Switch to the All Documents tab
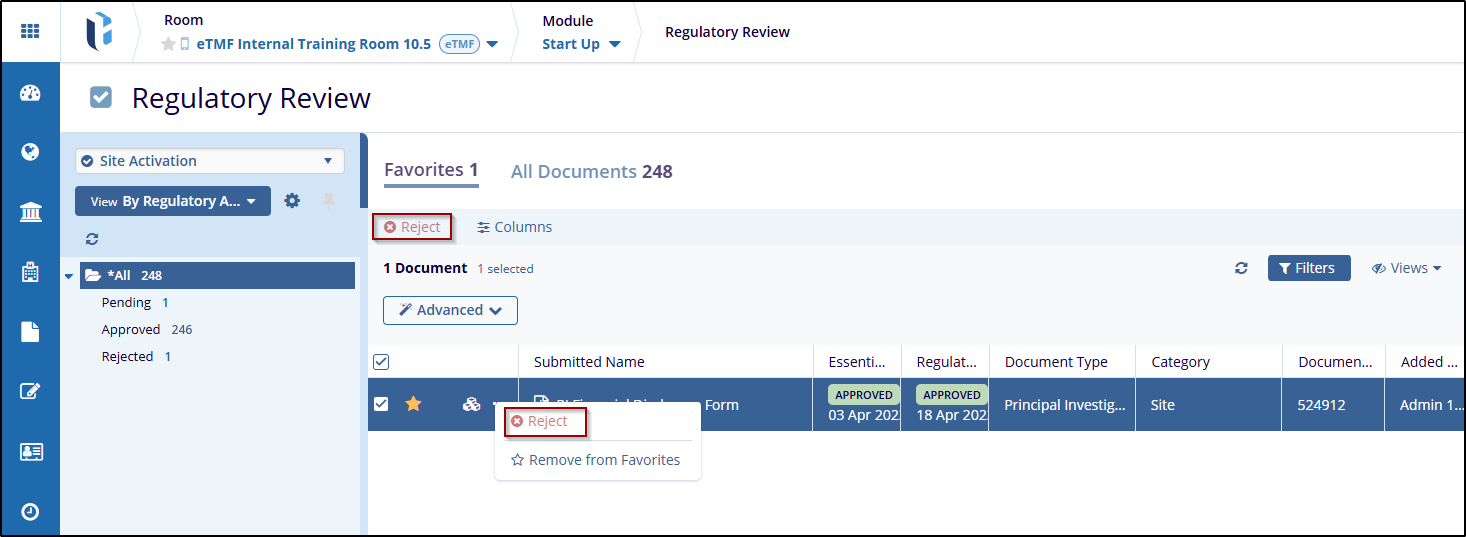The width and height of the screenshot is (1466, 537). (591, 172)
